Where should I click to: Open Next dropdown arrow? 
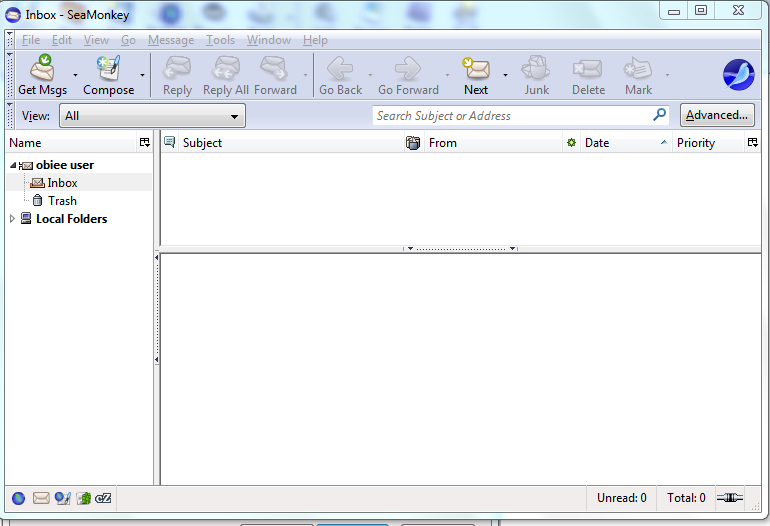505,75
